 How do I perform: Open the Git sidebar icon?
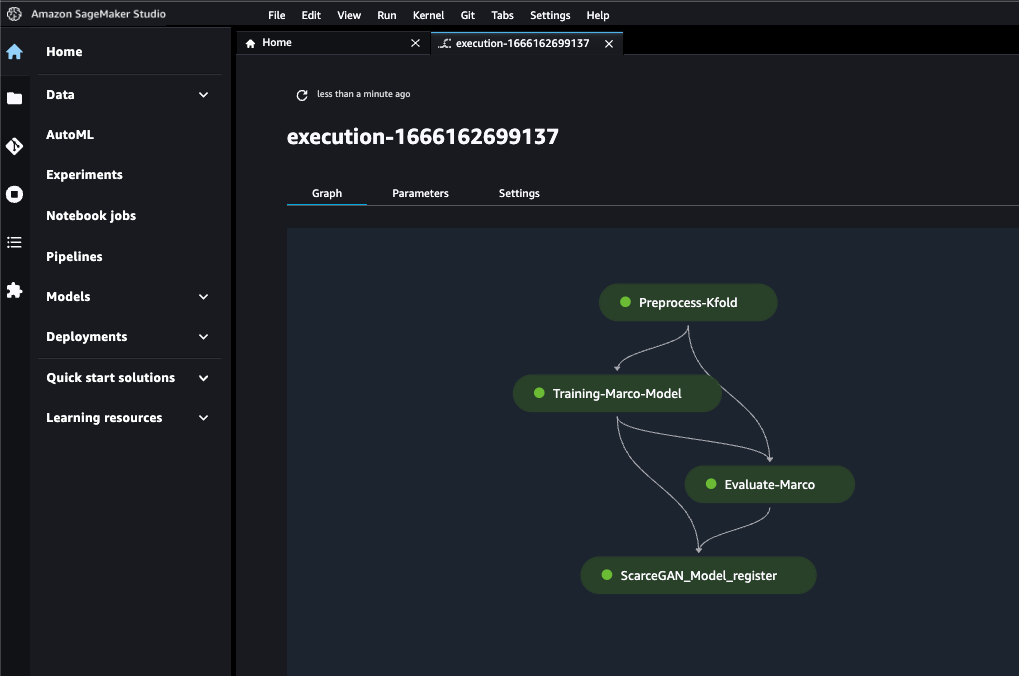pos(15,146)
